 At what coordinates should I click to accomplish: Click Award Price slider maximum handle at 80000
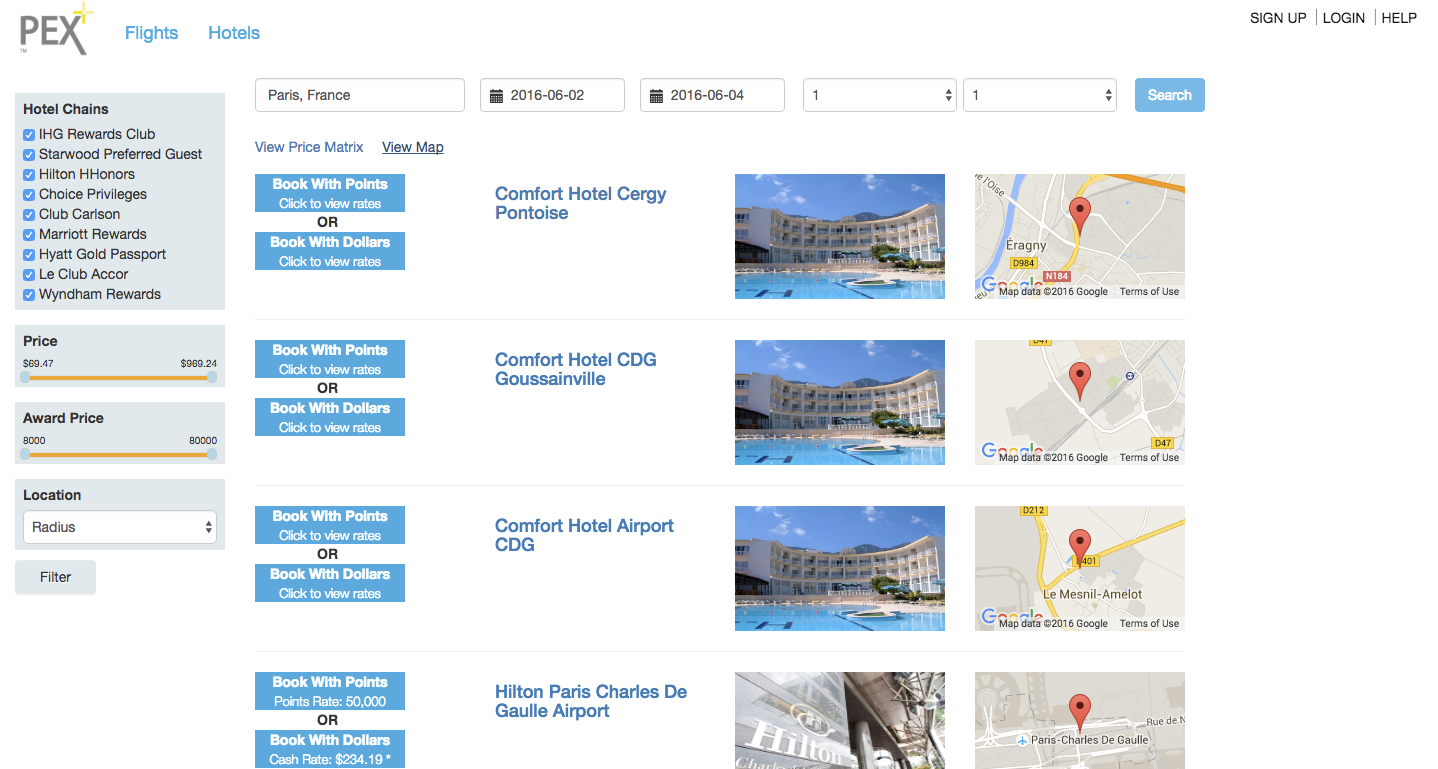click(212, 454)
